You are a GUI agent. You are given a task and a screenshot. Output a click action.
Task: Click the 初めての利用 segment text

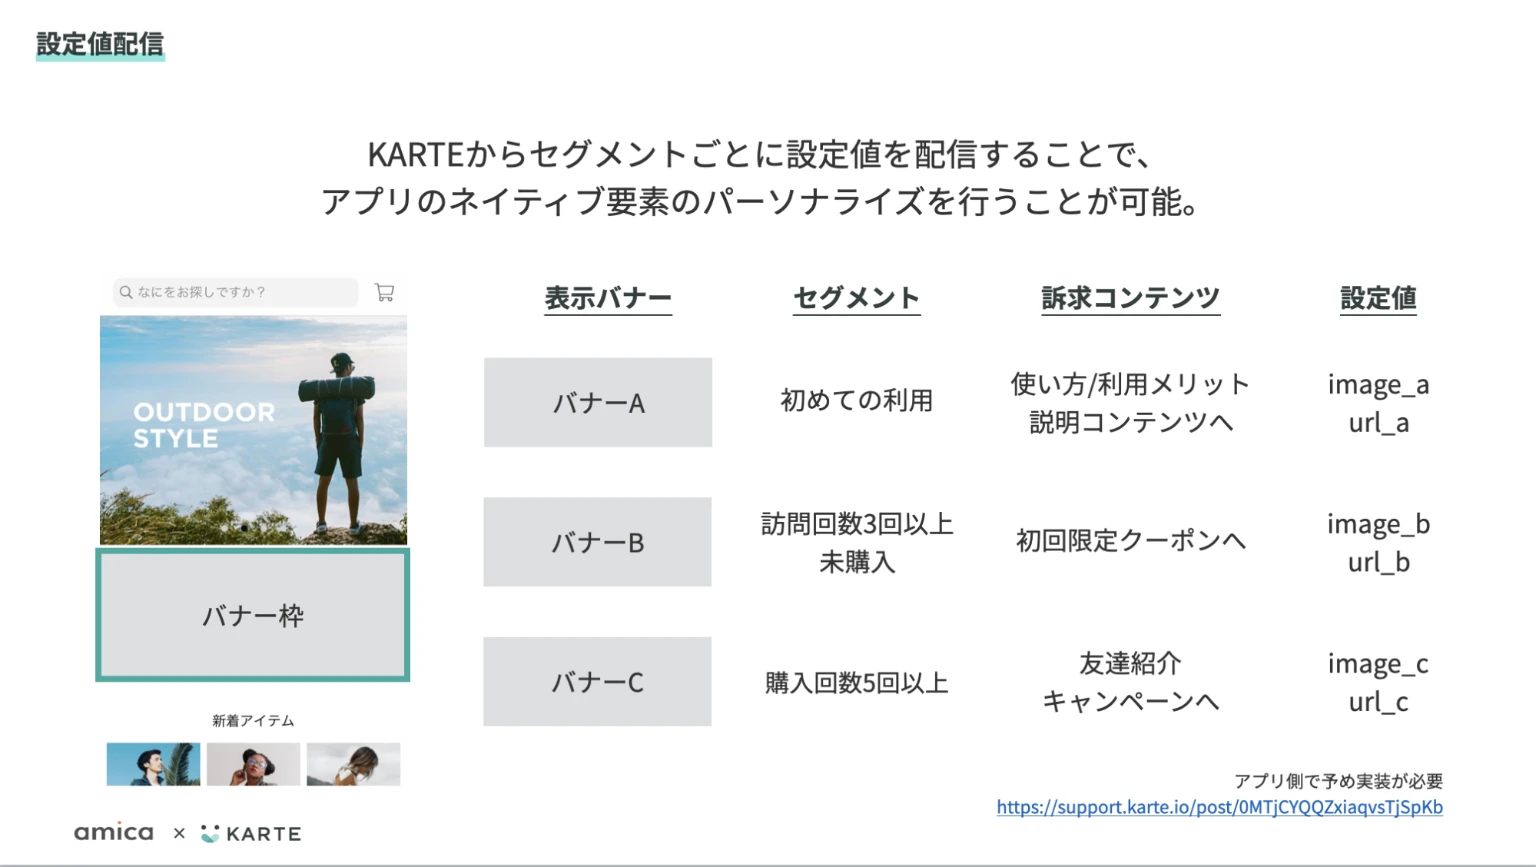856,401
